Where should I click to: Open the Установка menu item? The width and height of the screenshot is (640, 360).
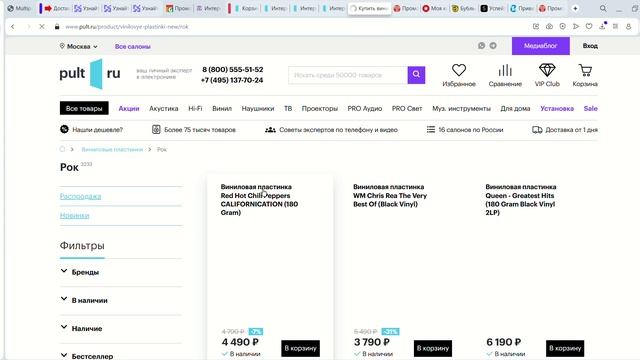(x=557, y=109)
